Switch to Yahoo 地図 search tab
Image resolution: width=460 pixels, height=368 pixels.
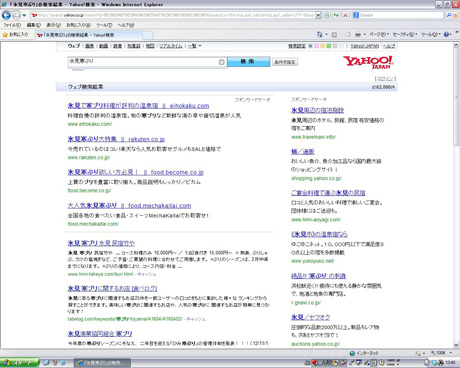click(x=150, y=46)
